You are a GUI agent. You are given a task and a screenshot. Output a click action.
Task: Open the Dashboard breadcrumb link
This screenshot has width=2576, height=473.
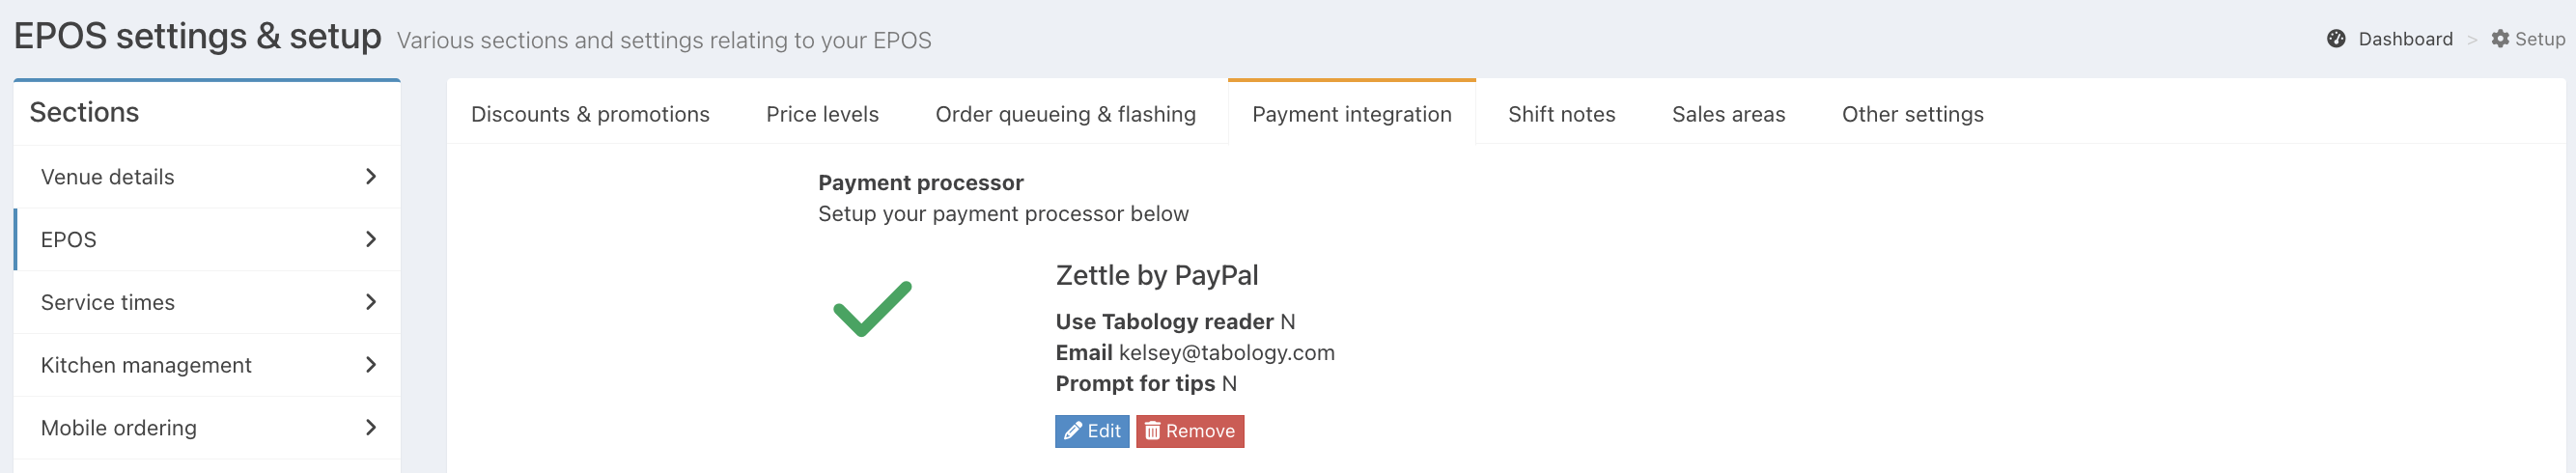(x=2405, y=39)
